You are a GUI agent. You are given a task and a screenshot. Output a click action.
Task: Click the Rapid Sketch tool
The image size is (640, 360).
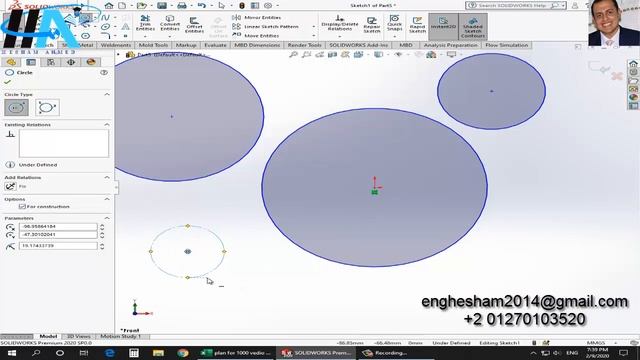[x=417, y=25]
